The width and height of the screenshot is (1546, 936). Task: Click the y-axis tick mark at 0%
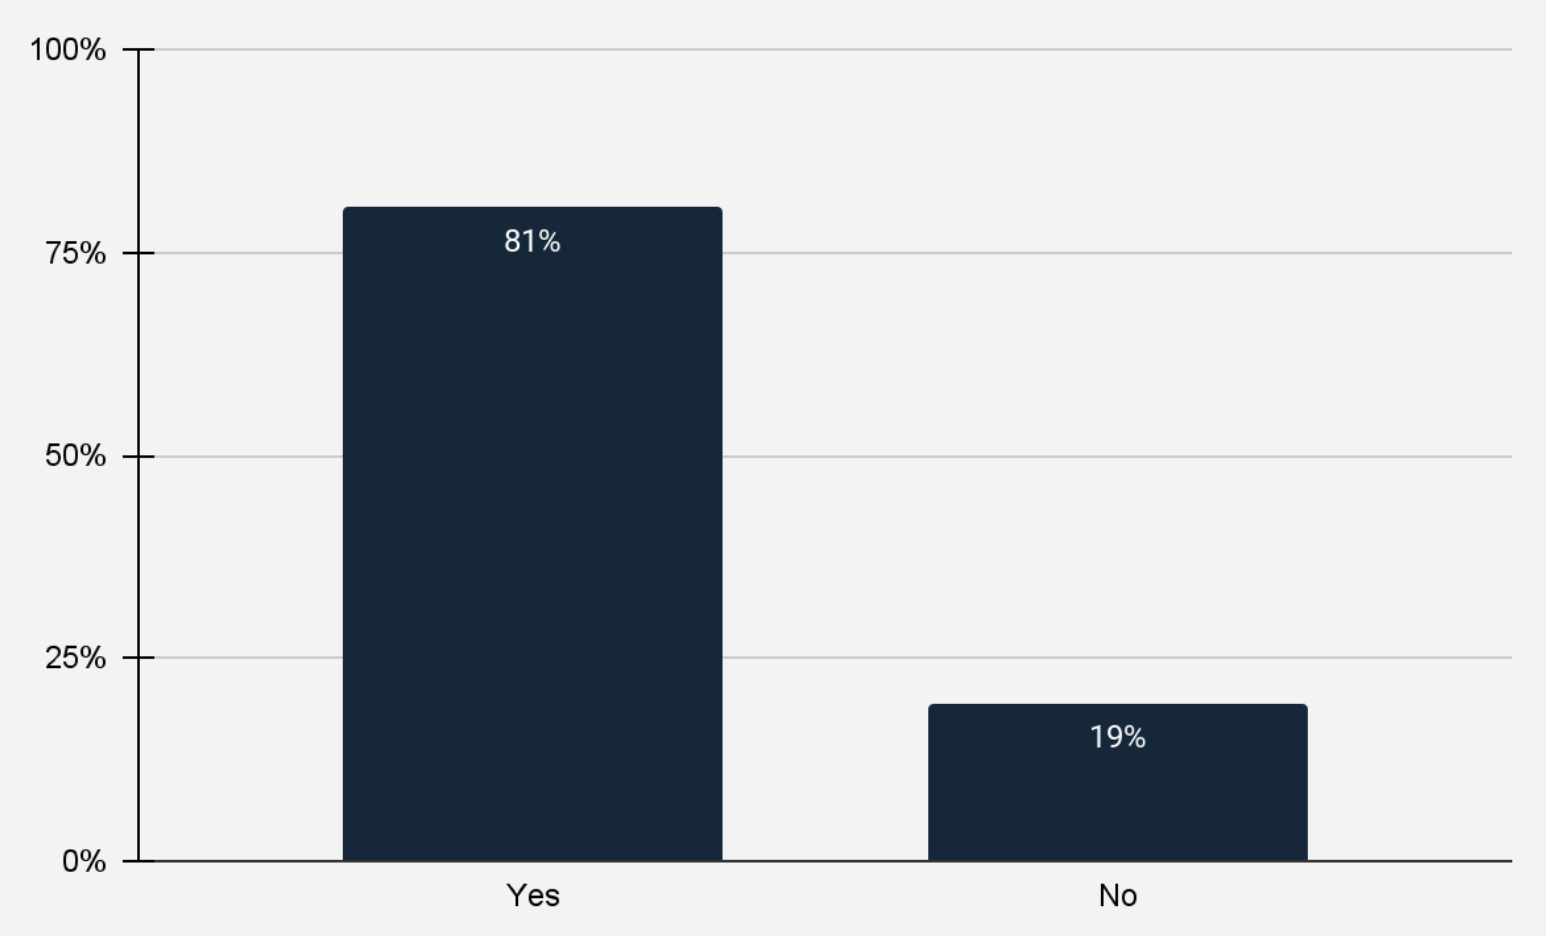pos(131,861)
